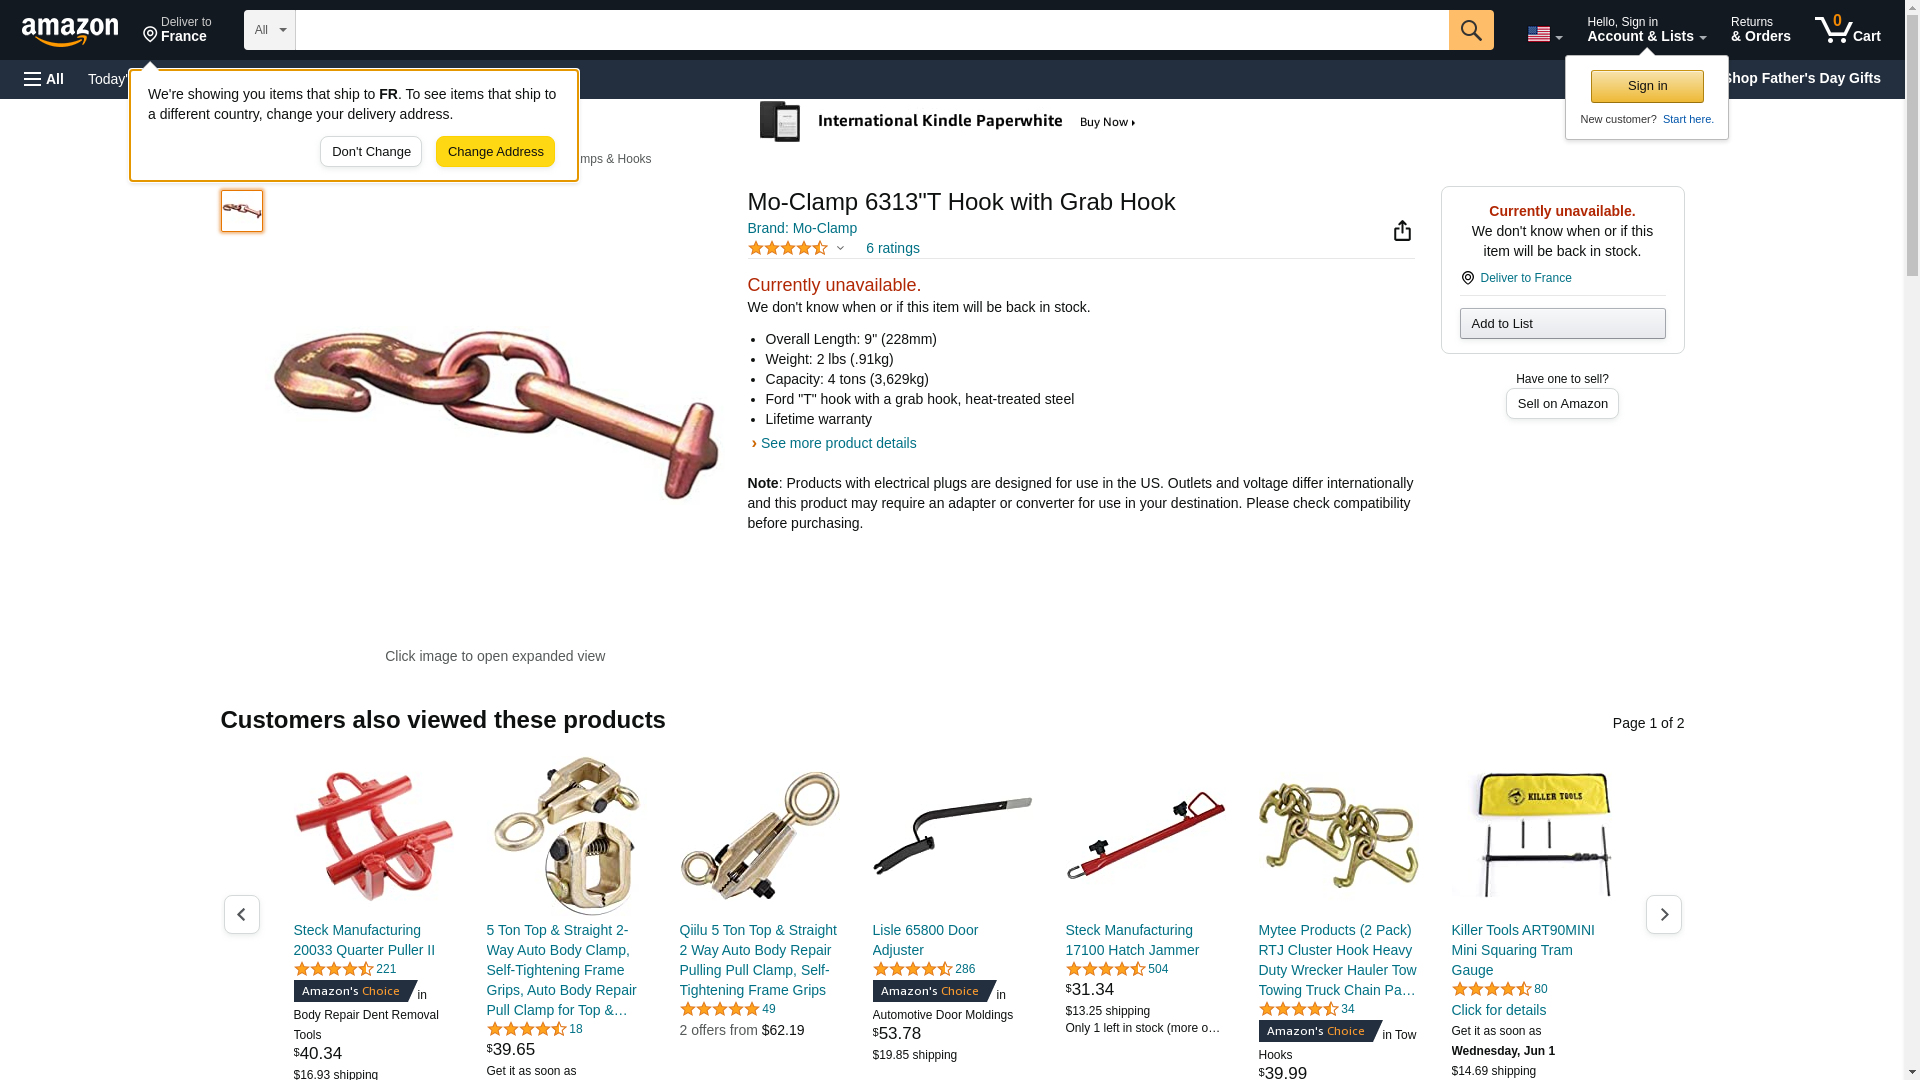Expand the star rating breakdown chevron

pyautogui.click(x=840, y=248)
